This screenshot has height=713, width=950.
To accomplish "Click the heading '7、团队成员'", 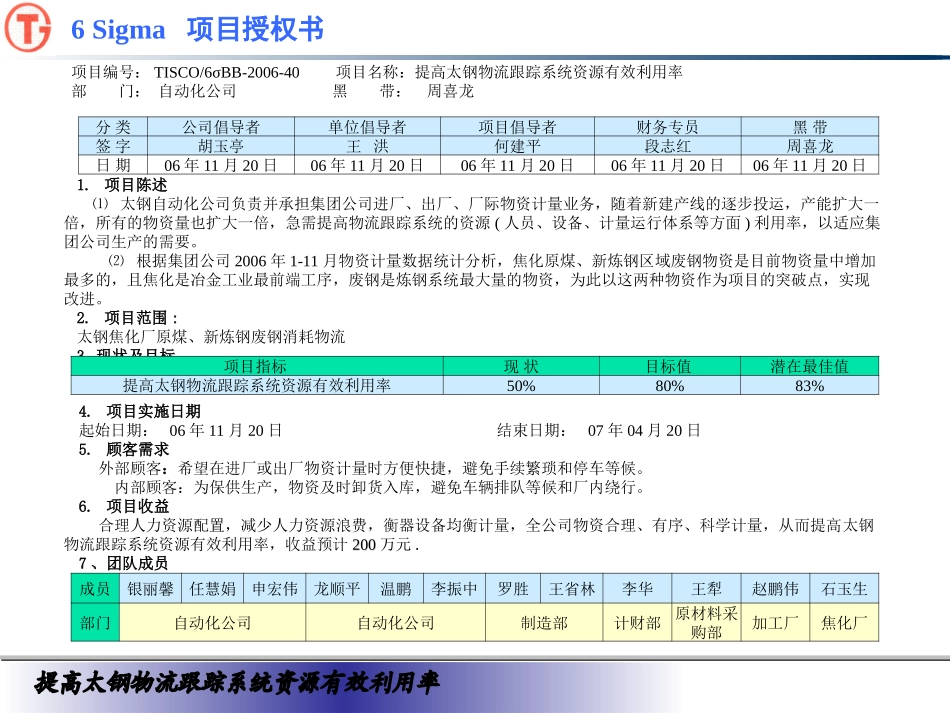I will 124,563.
